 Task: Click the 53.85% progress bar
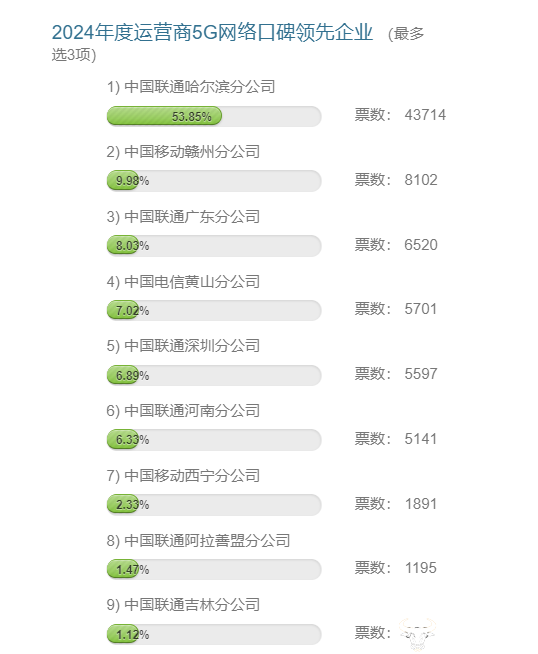(x=214, y=116)
